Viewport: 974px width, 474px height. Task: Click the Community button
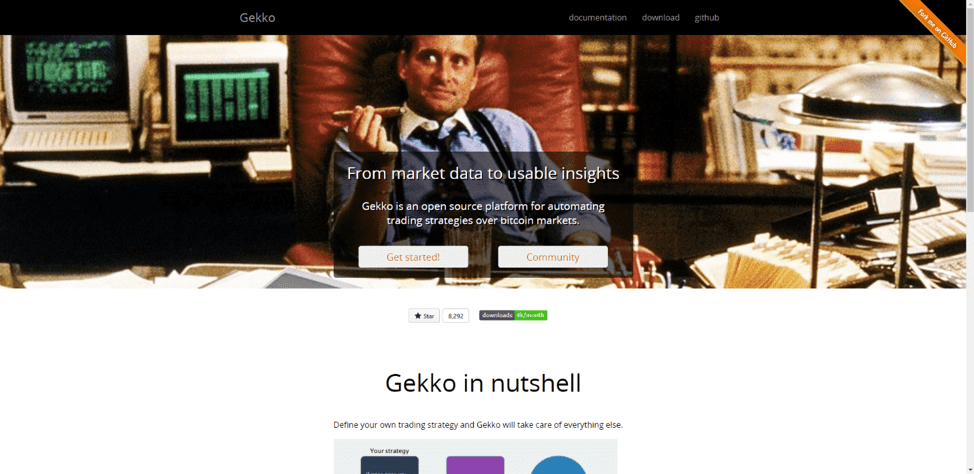[x=553, y=257]
